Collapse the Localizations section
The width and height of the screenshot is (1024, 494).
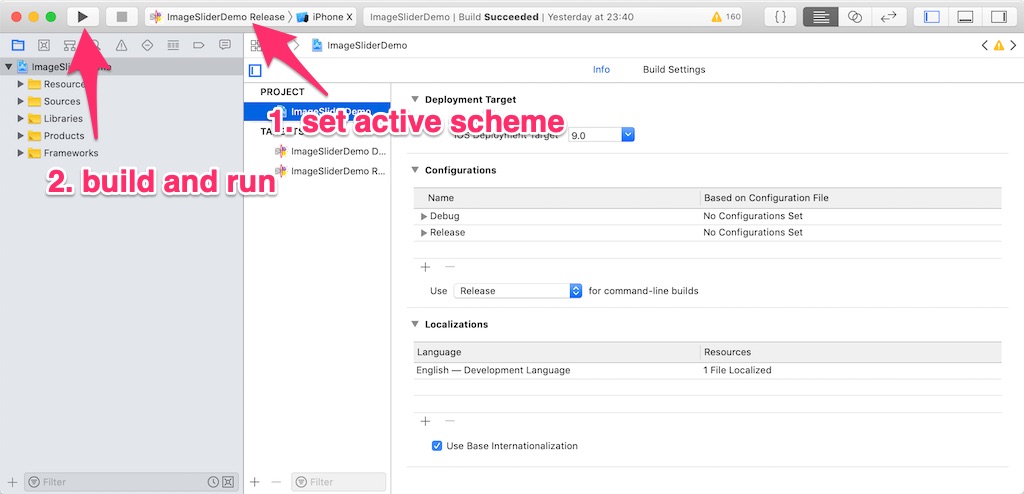415,324
